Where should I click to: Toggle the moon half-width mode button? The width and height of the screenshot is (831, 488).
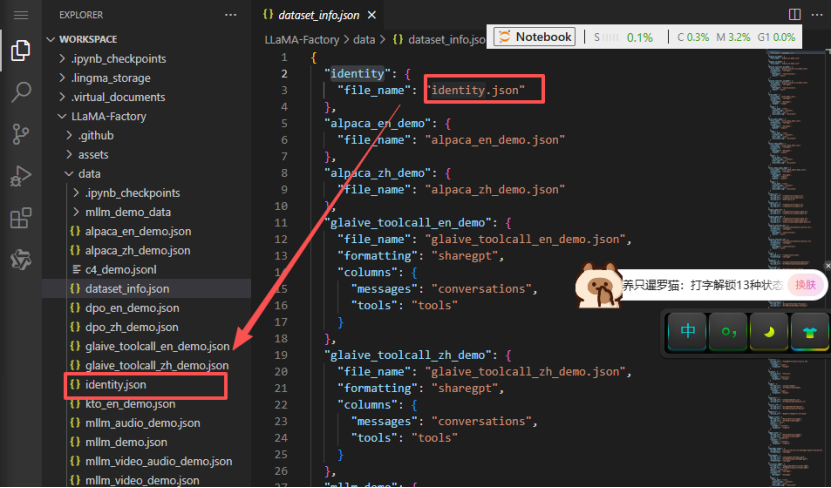coord(769,331)
